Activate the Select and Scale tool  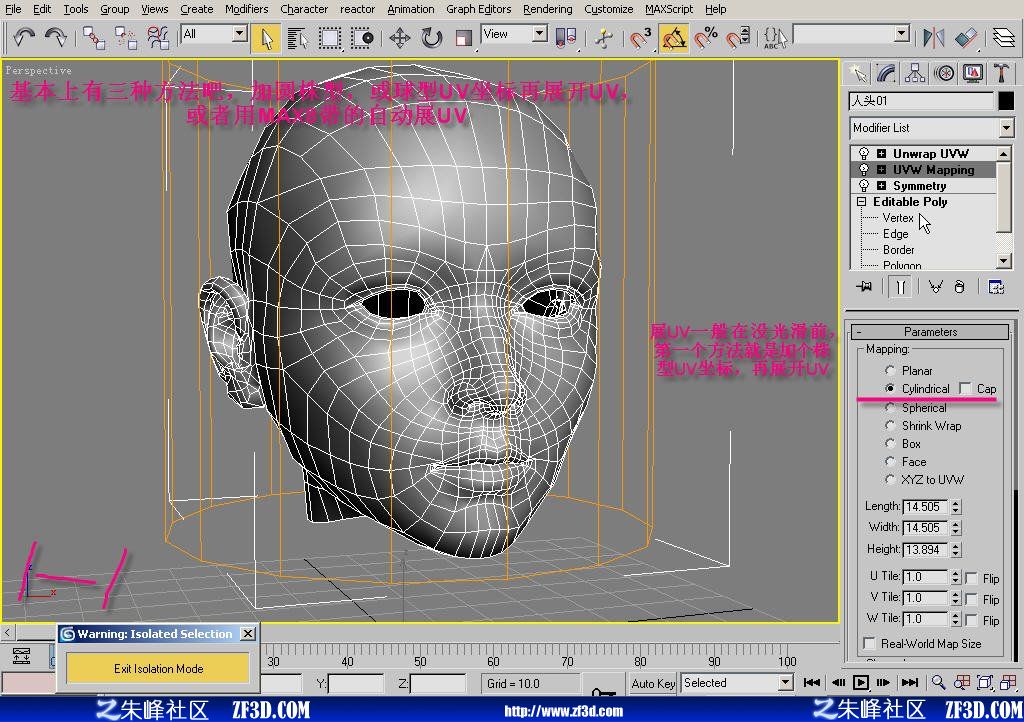click(x=464, y=38)
